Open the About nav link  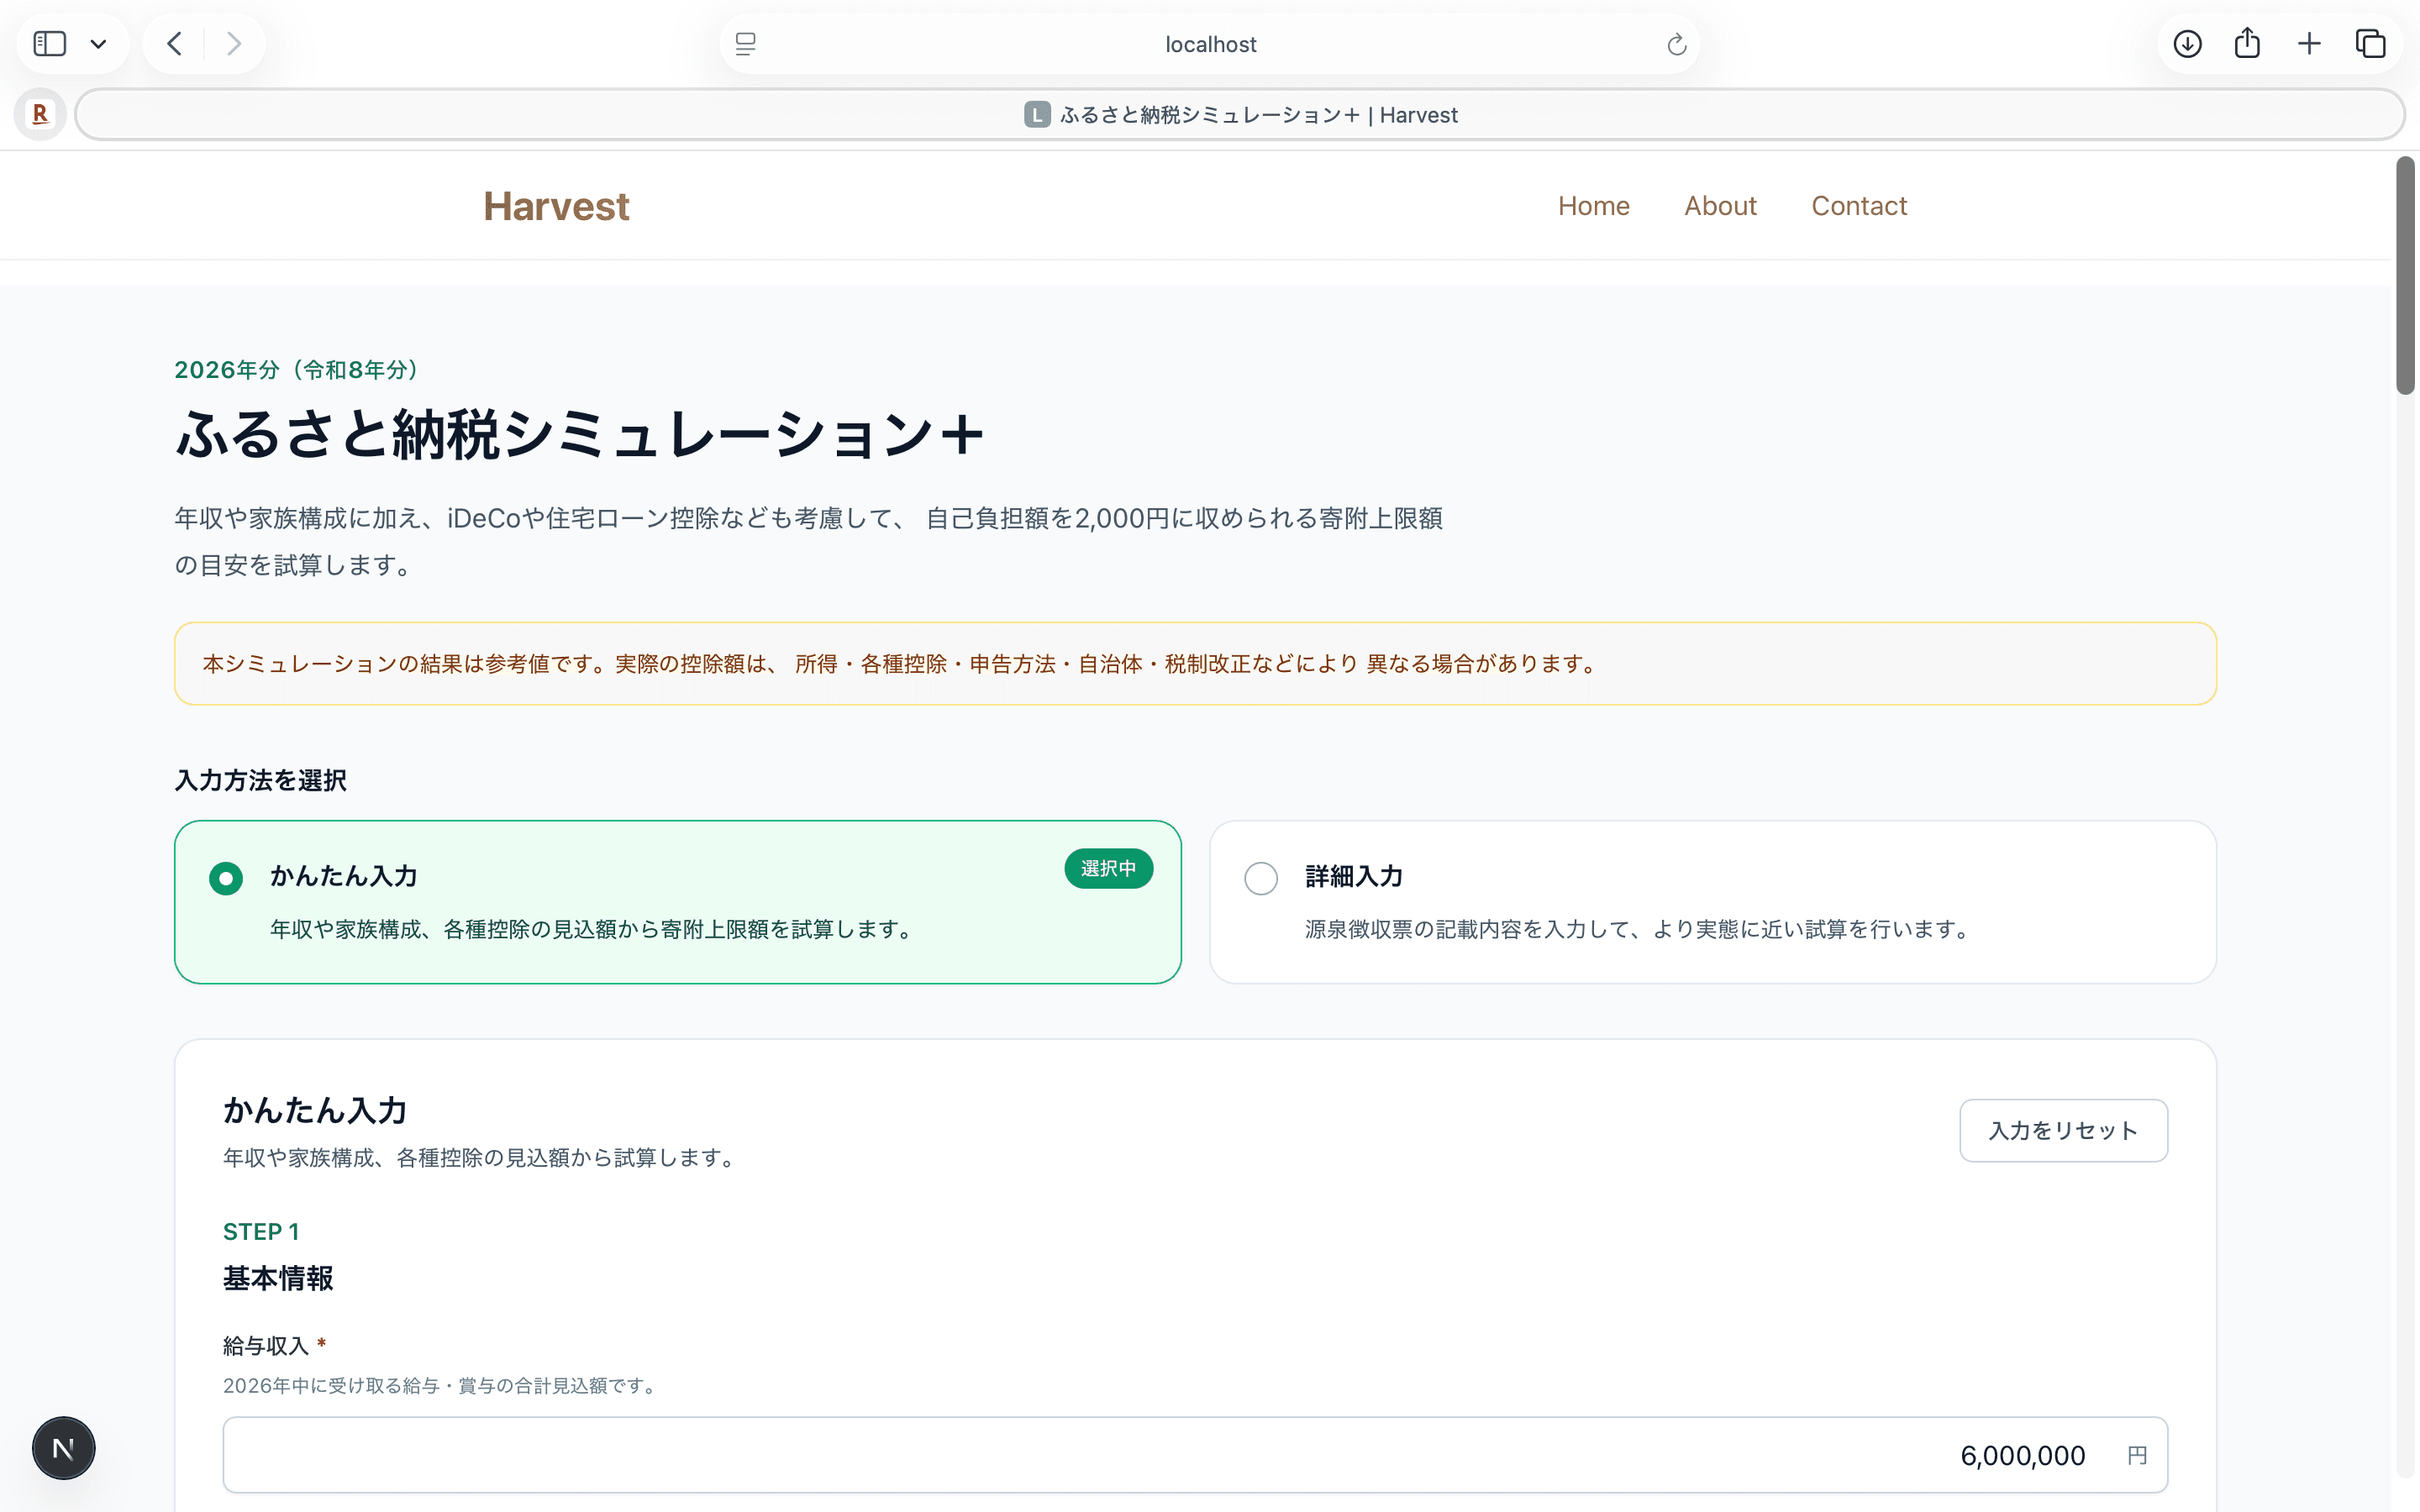pos(1720,206)
